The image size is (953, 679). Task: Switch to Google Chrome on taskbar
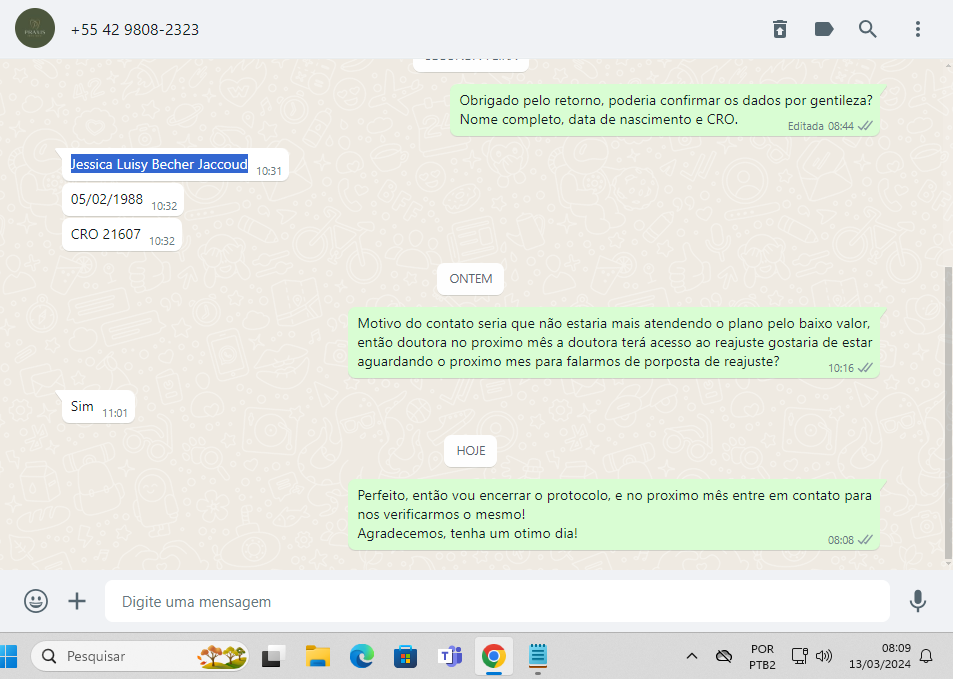pos(494,657)
